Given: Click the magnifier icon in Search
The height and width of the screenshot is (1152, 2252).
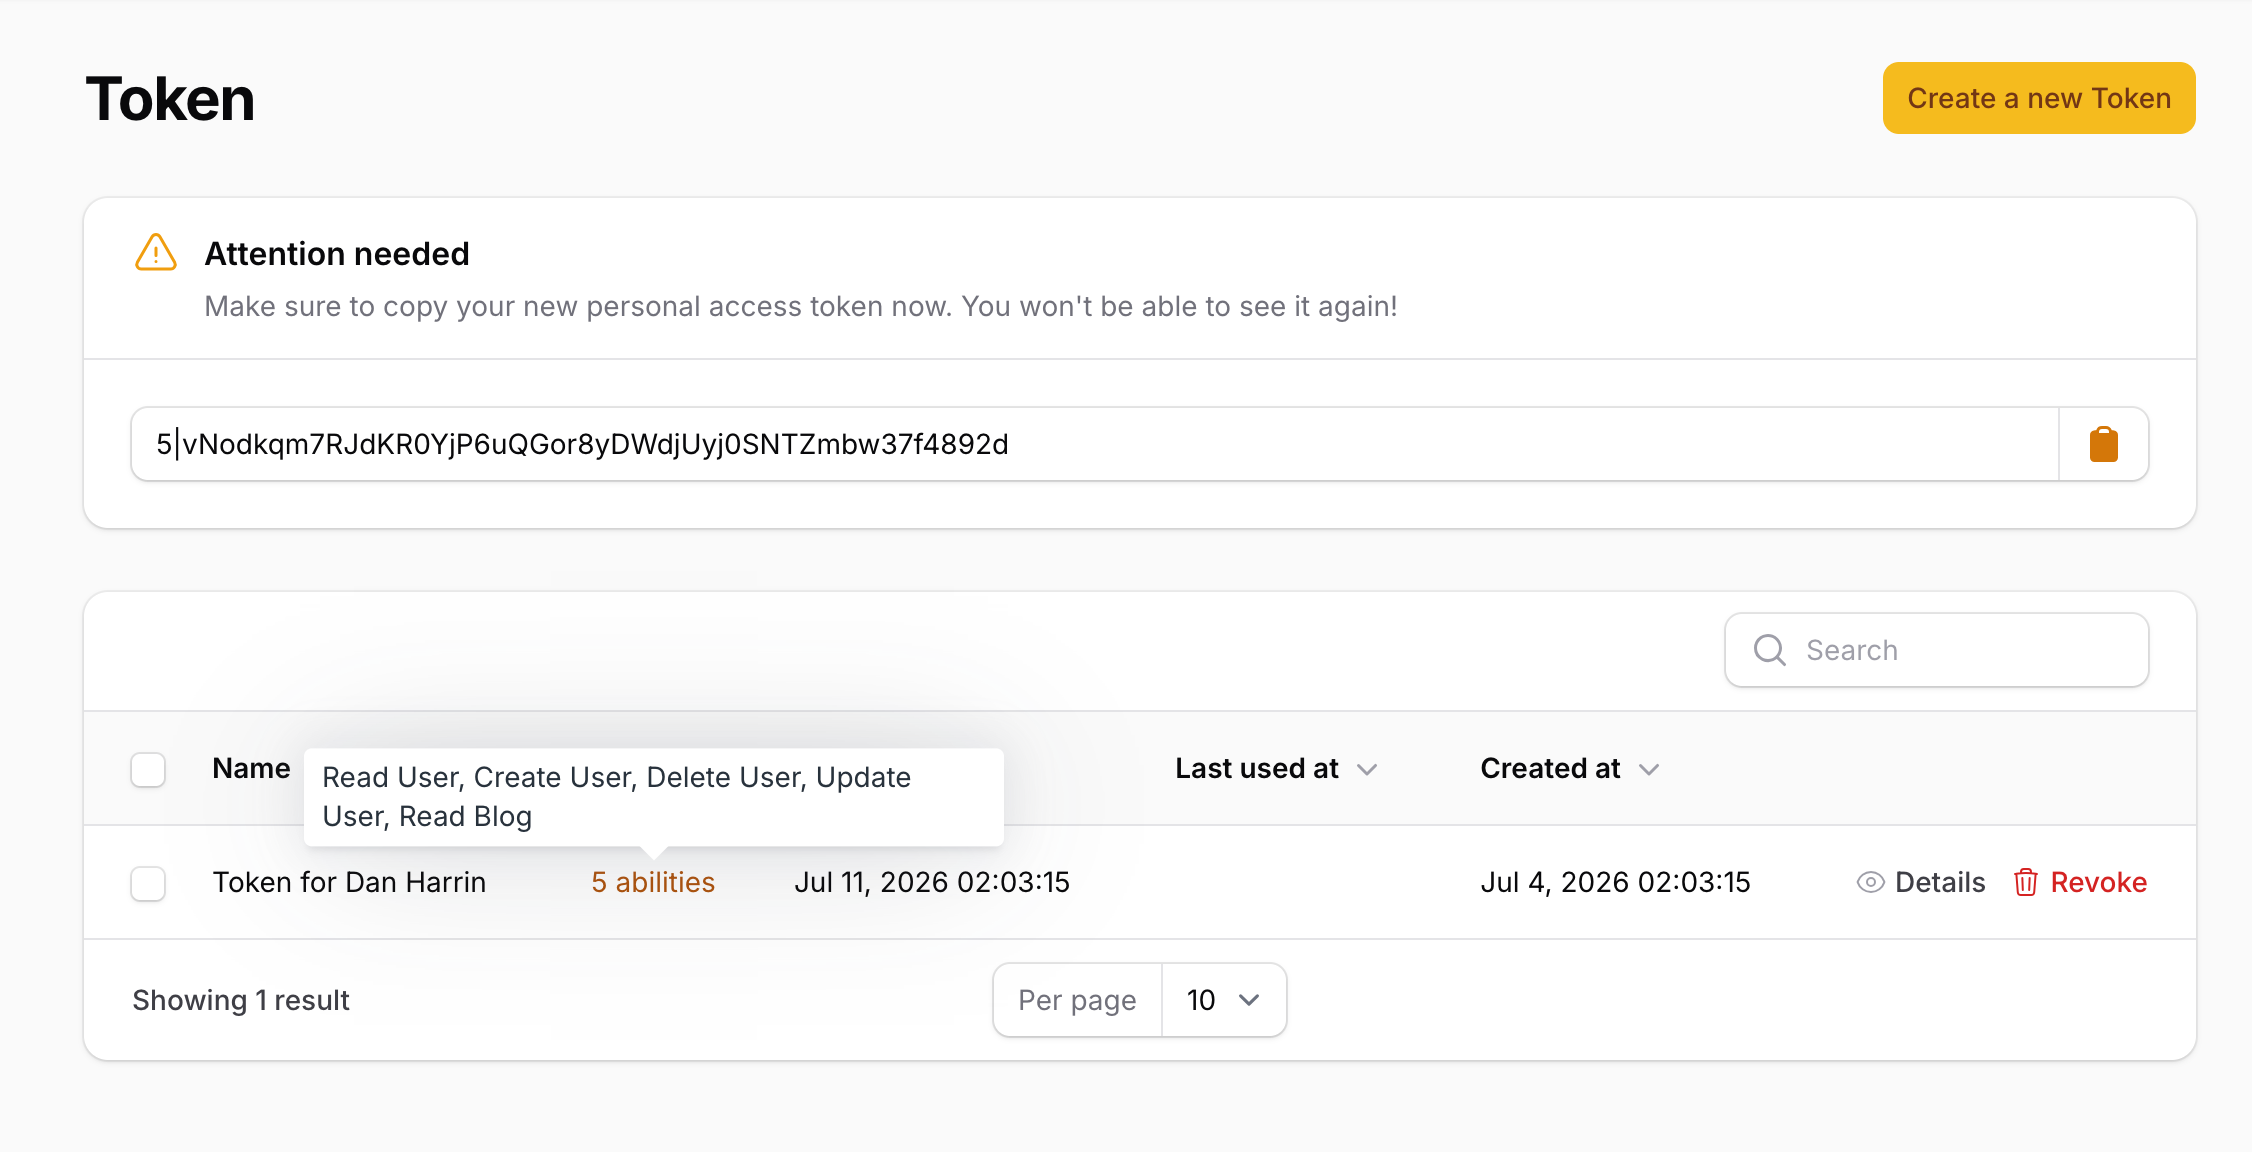Looking at the screenshot, I should point(1769,650).
